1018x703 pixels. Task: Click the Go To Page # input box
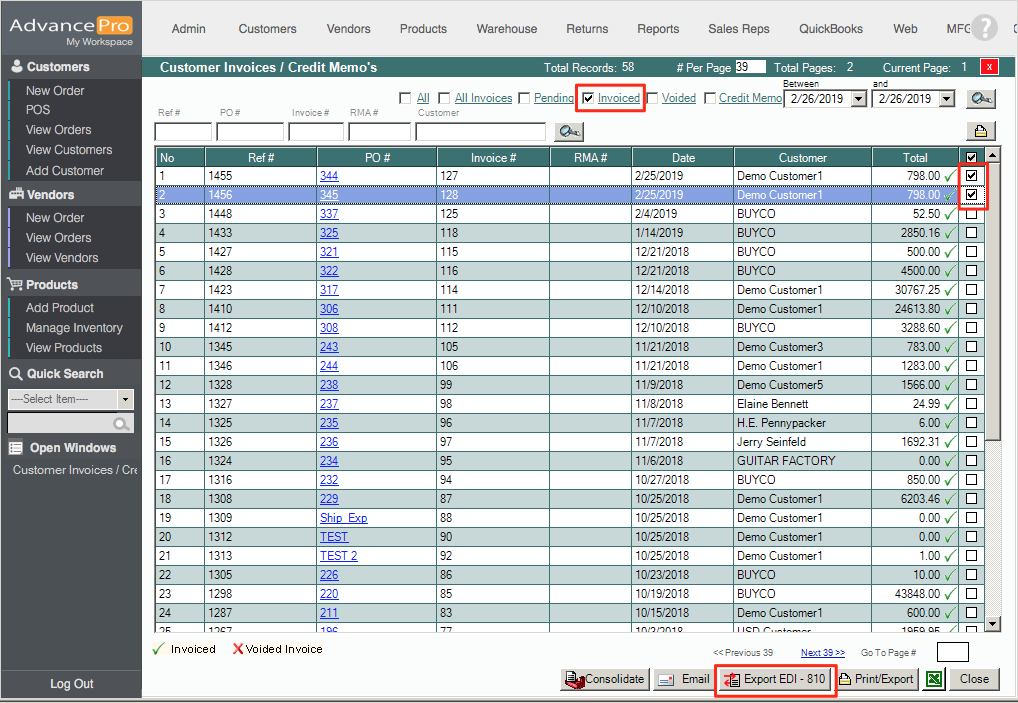click(x=952, y=652)
